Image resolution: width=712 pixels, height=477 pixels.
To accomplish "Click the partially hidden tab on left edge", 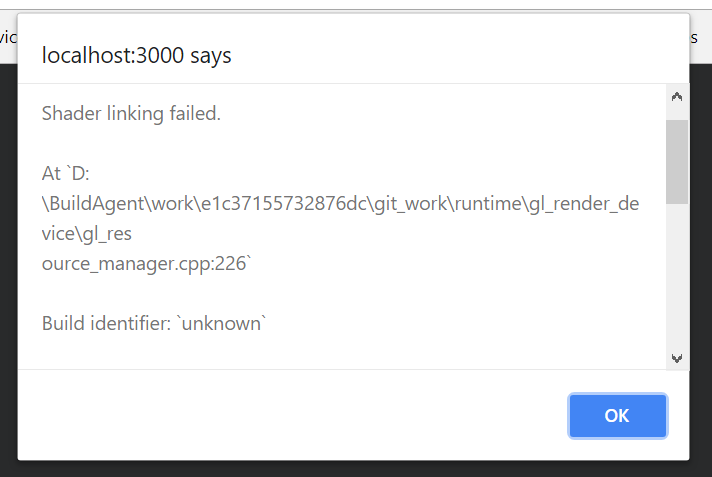I will coord(8,36).
